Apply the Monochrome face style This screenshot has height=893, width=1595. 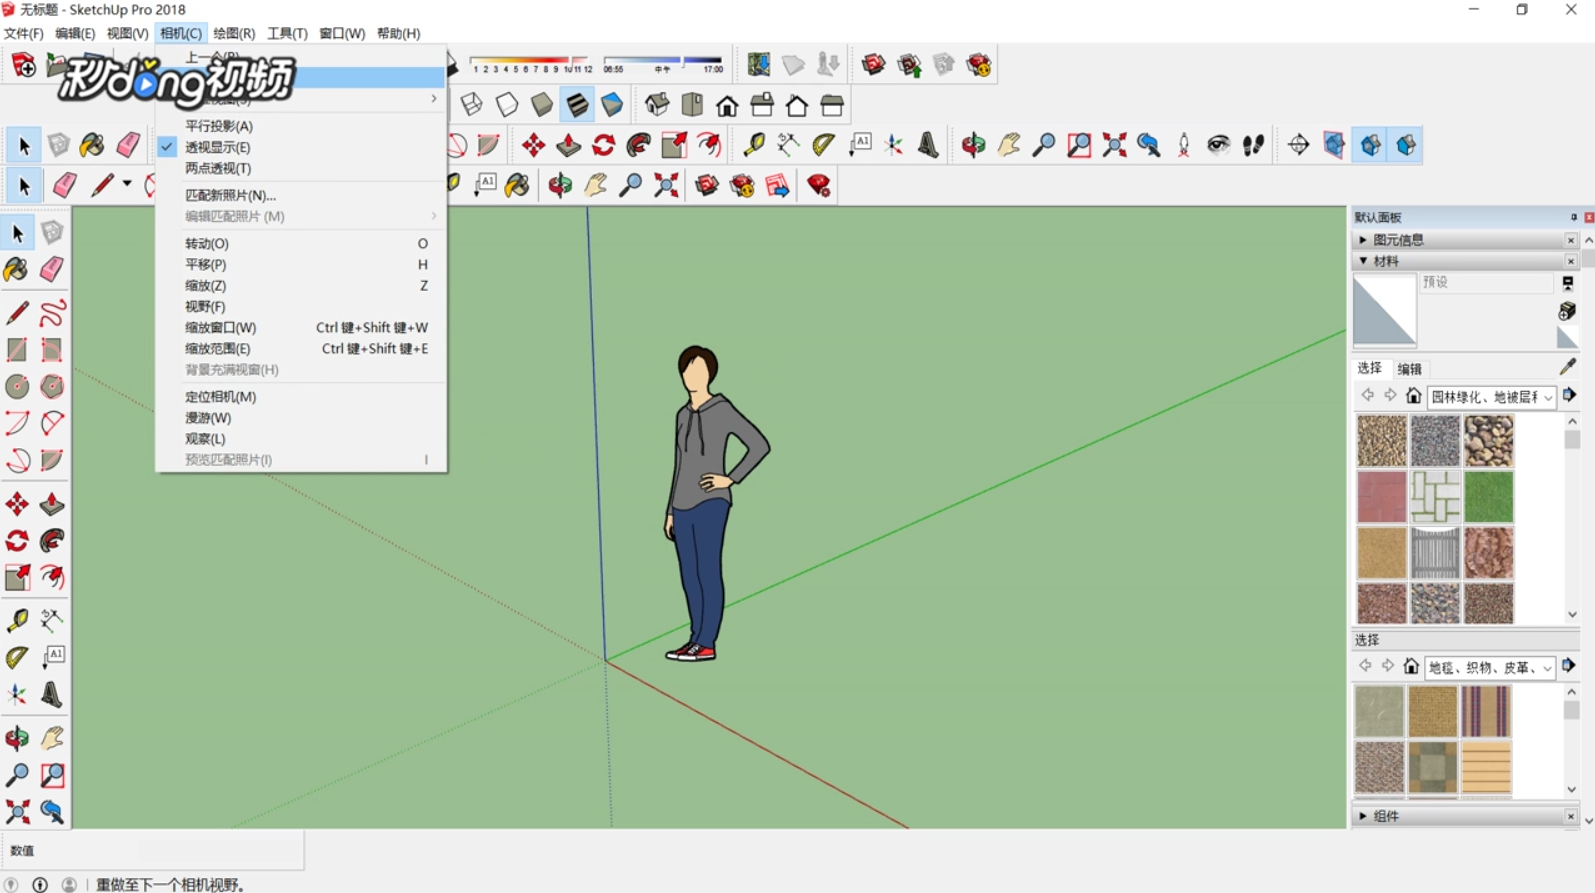point(612,104)
